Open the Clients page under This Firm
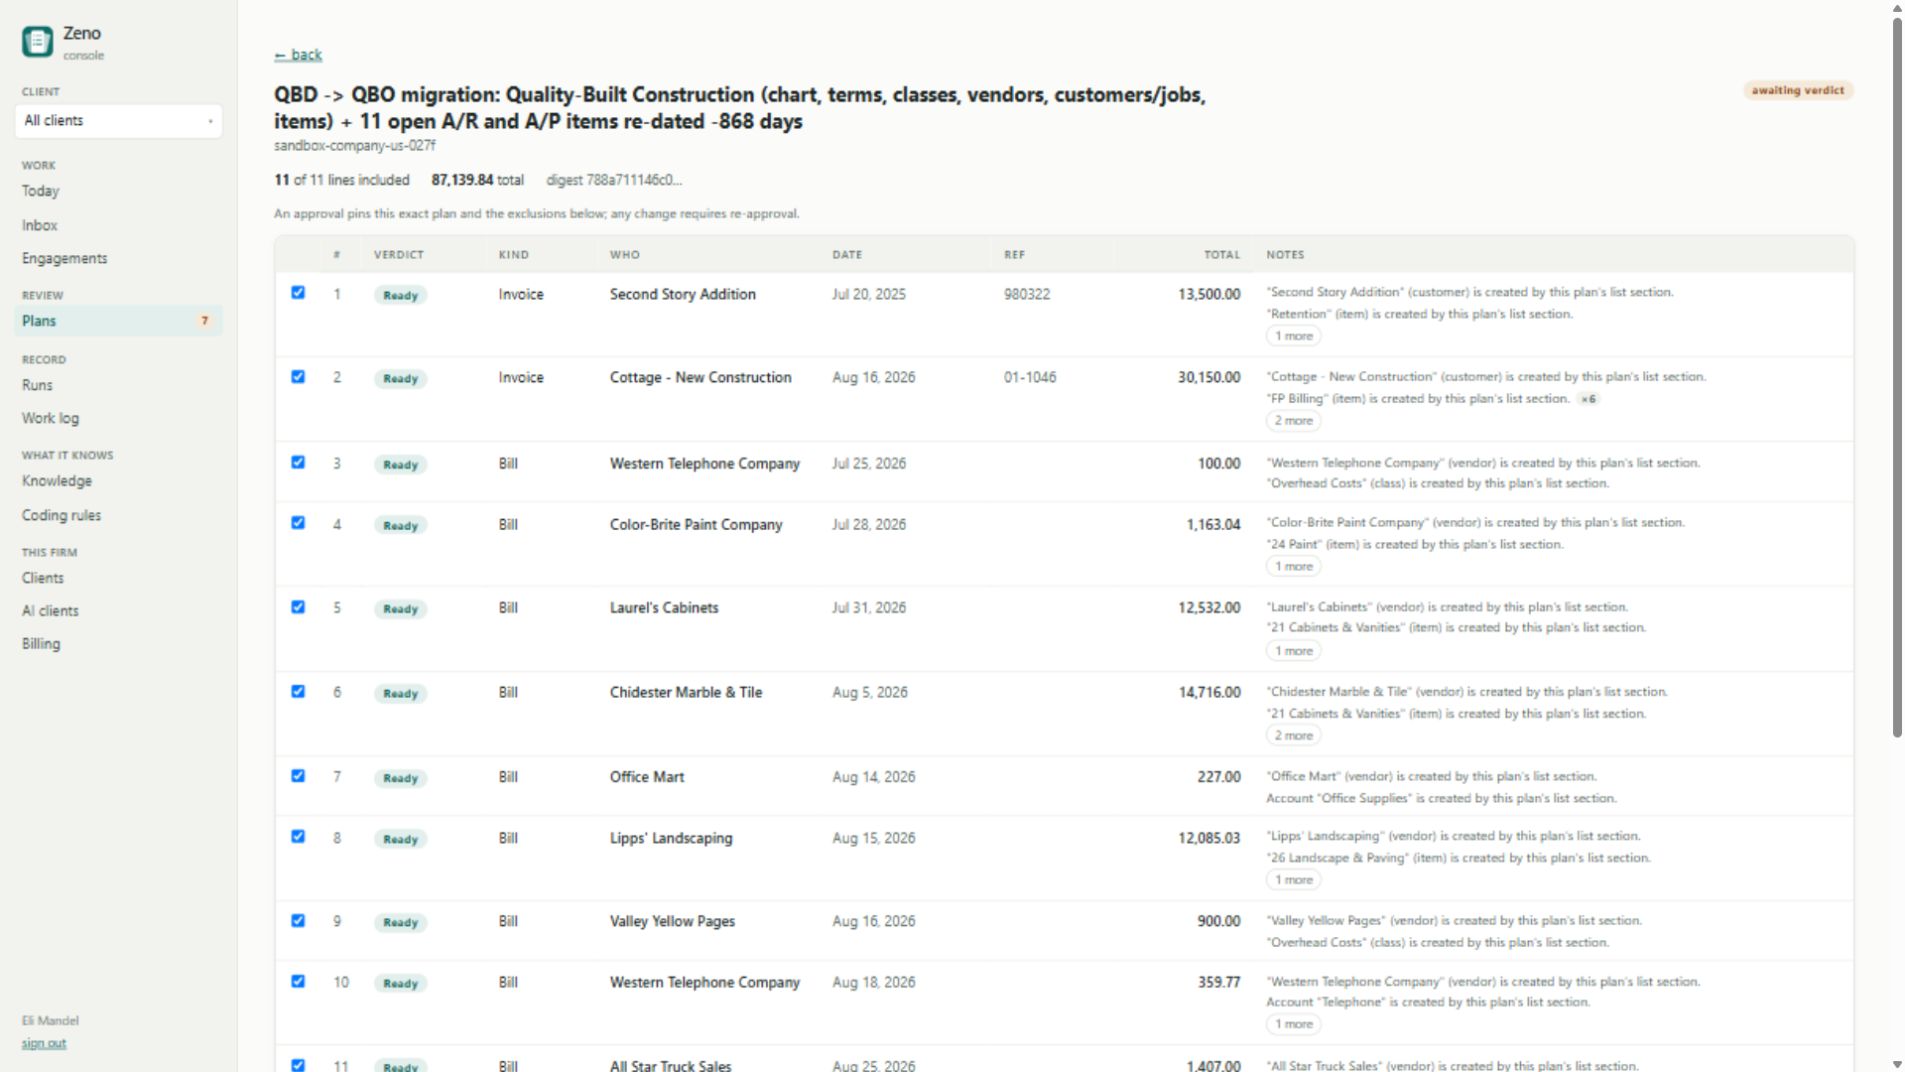The image size is (1905, 1072). 43,578
